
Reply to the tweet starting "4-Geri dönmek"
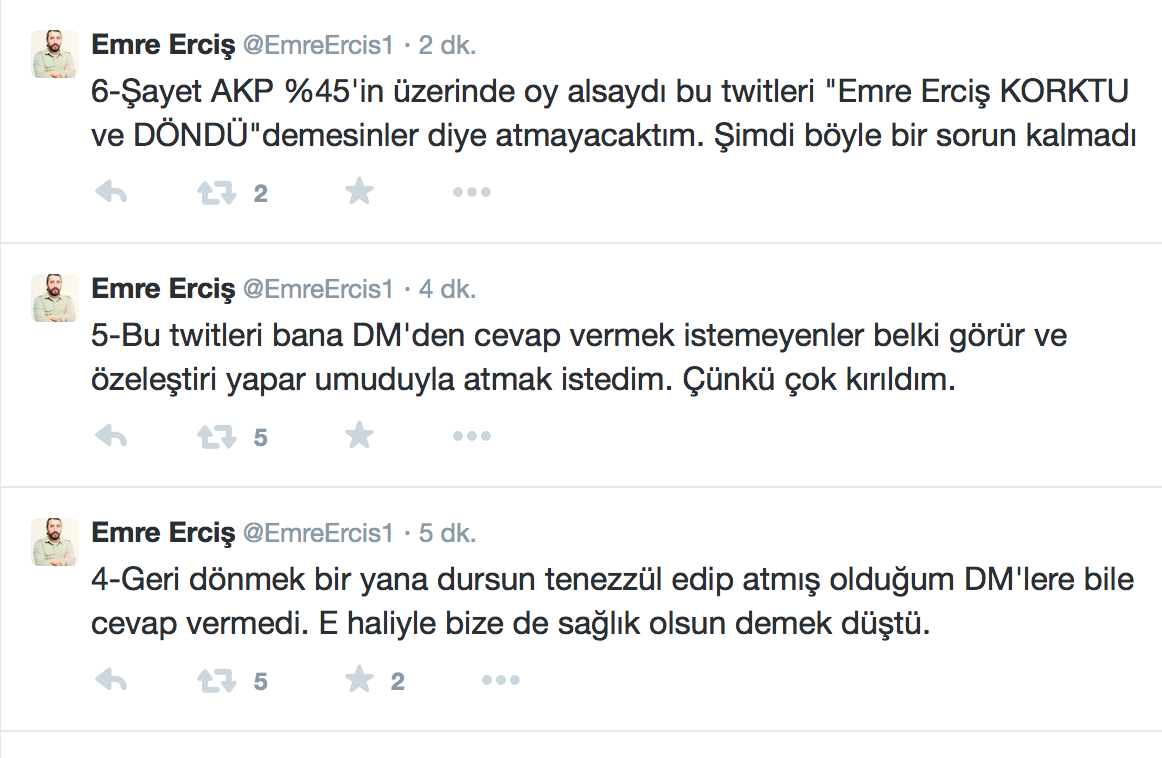[x=110, y=681]
